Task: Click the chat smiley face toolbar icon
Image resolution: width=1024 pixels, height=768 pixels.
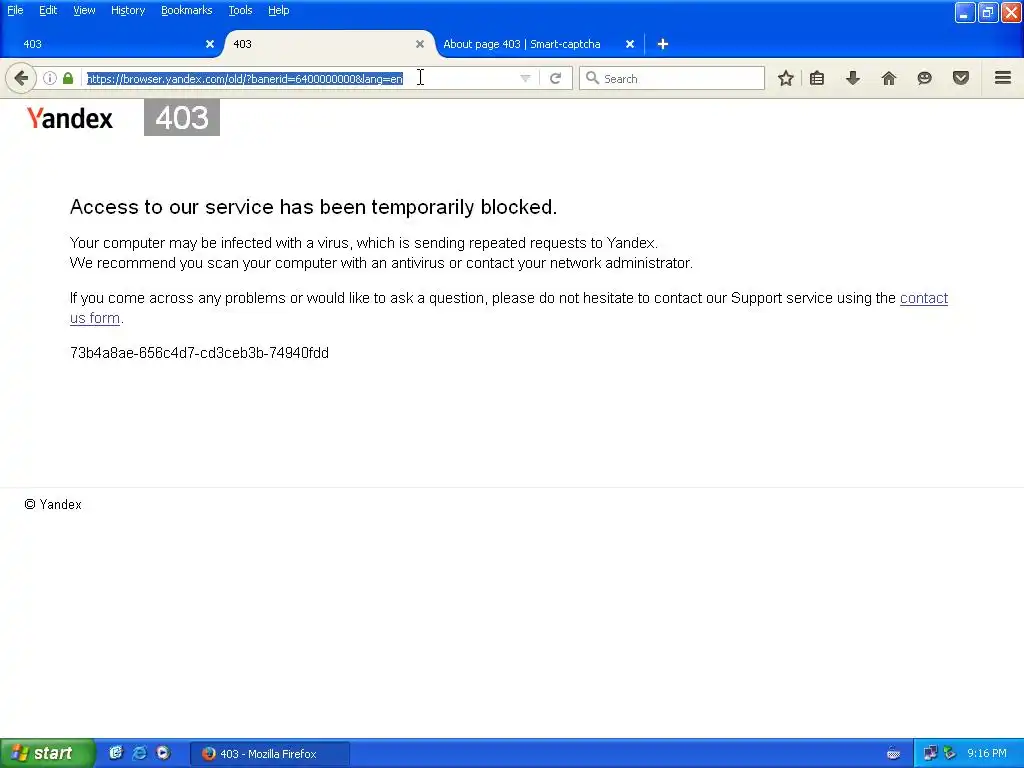Action: click(x=925, y=78)
